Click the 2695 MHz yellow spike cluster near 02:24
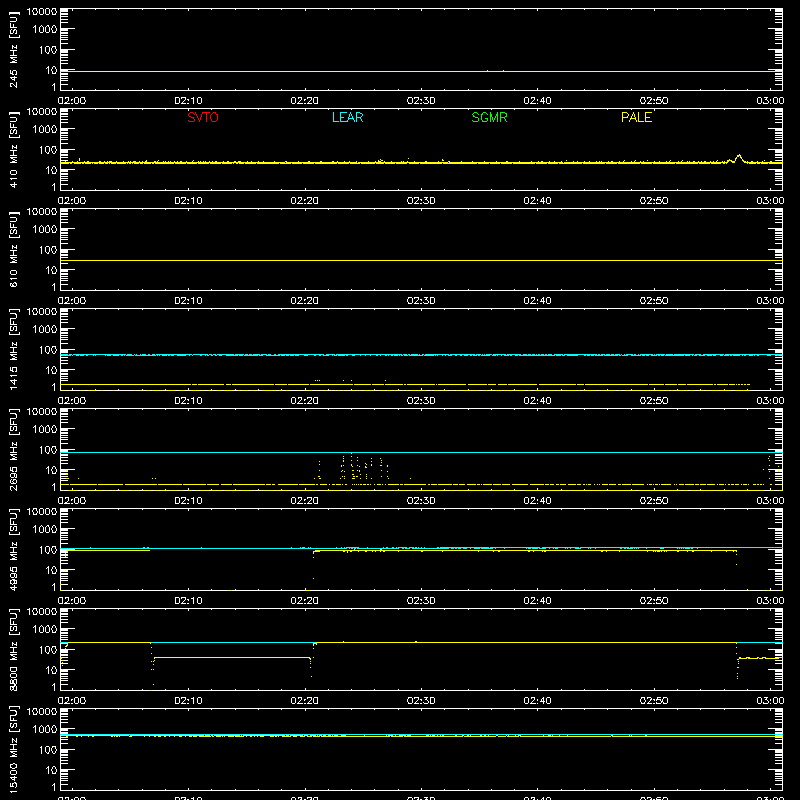 tap(357, 467)
